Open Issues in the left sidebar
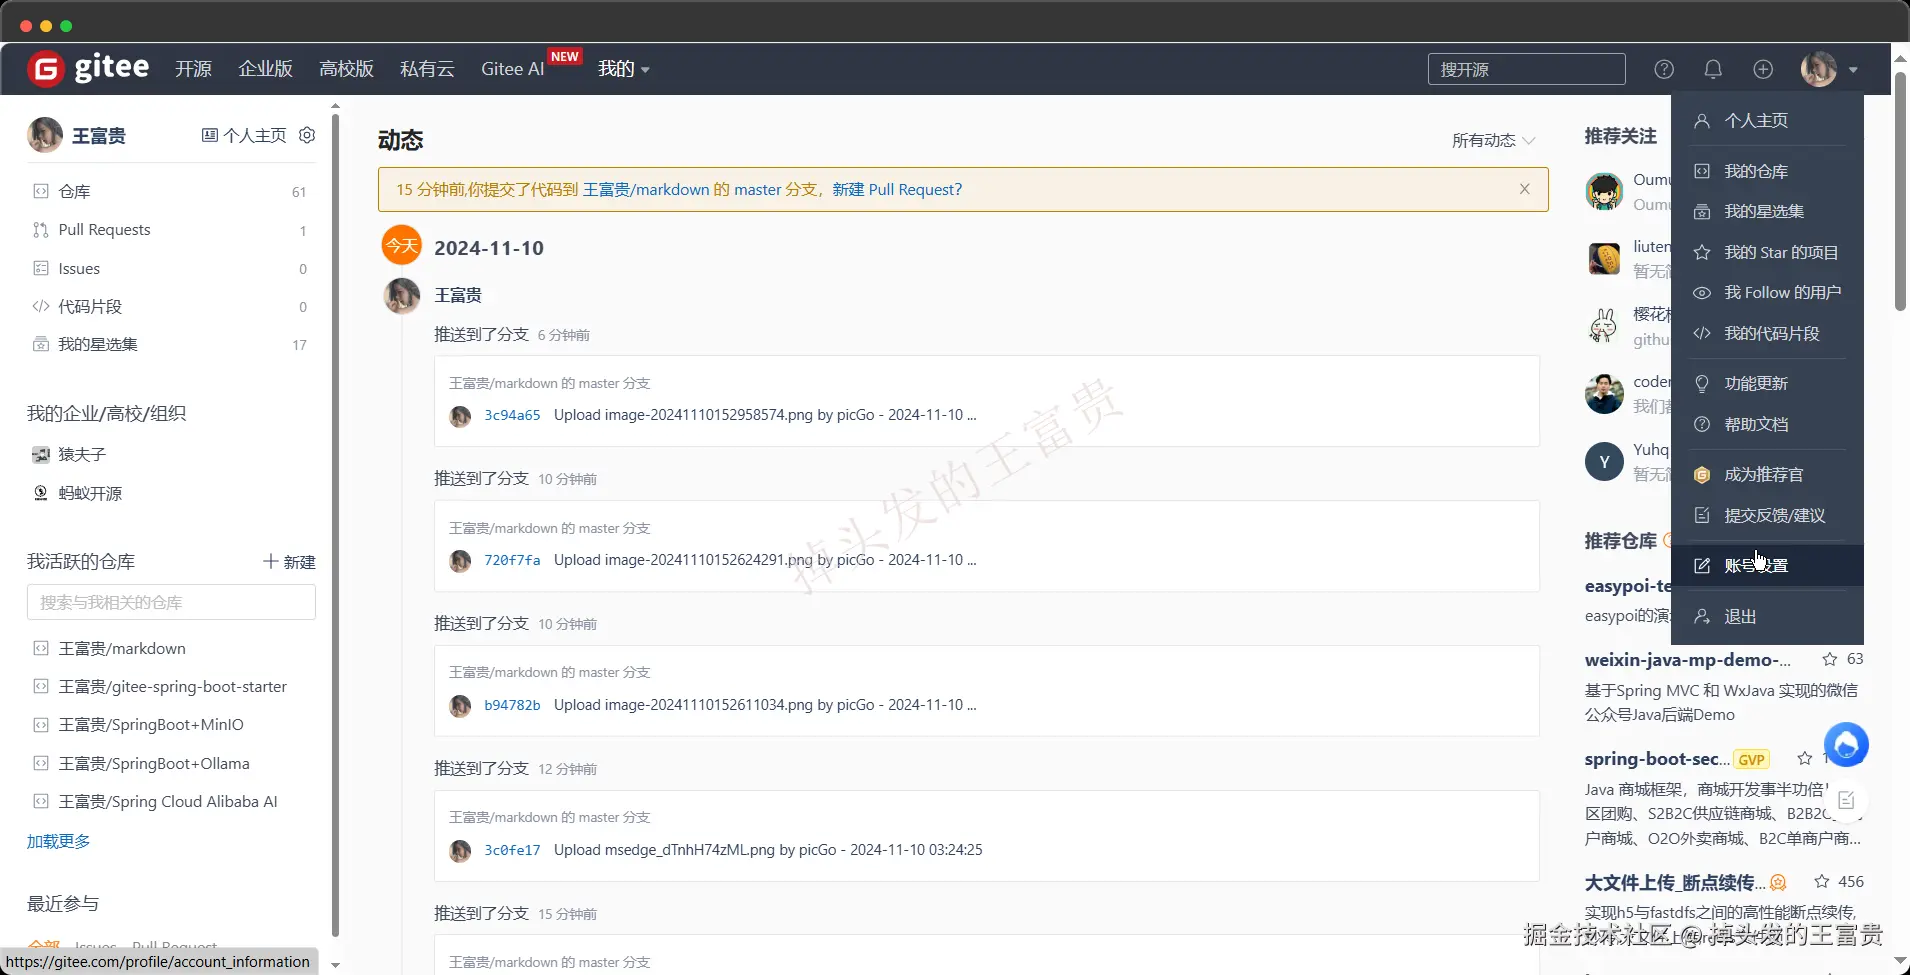This screenshot has width=1910, height=975. coord(170,268)
